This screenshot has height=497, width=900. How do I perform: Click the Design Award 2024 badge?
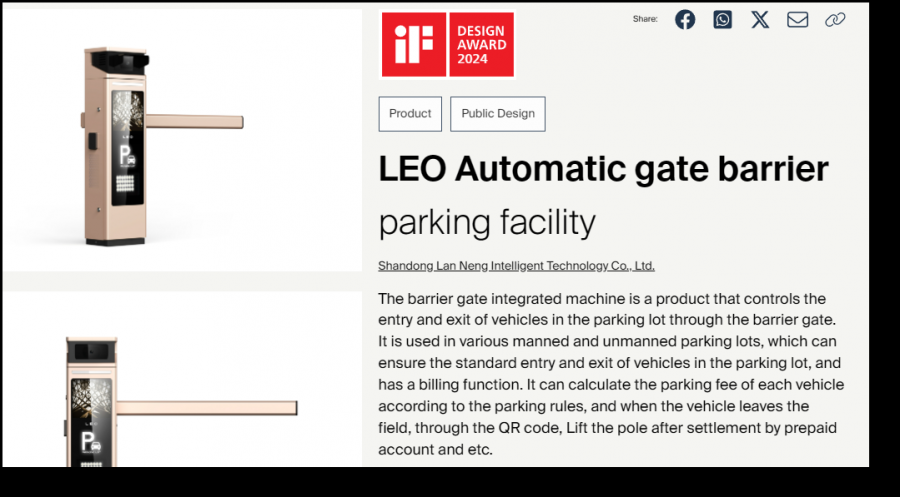tap(481, 45)
